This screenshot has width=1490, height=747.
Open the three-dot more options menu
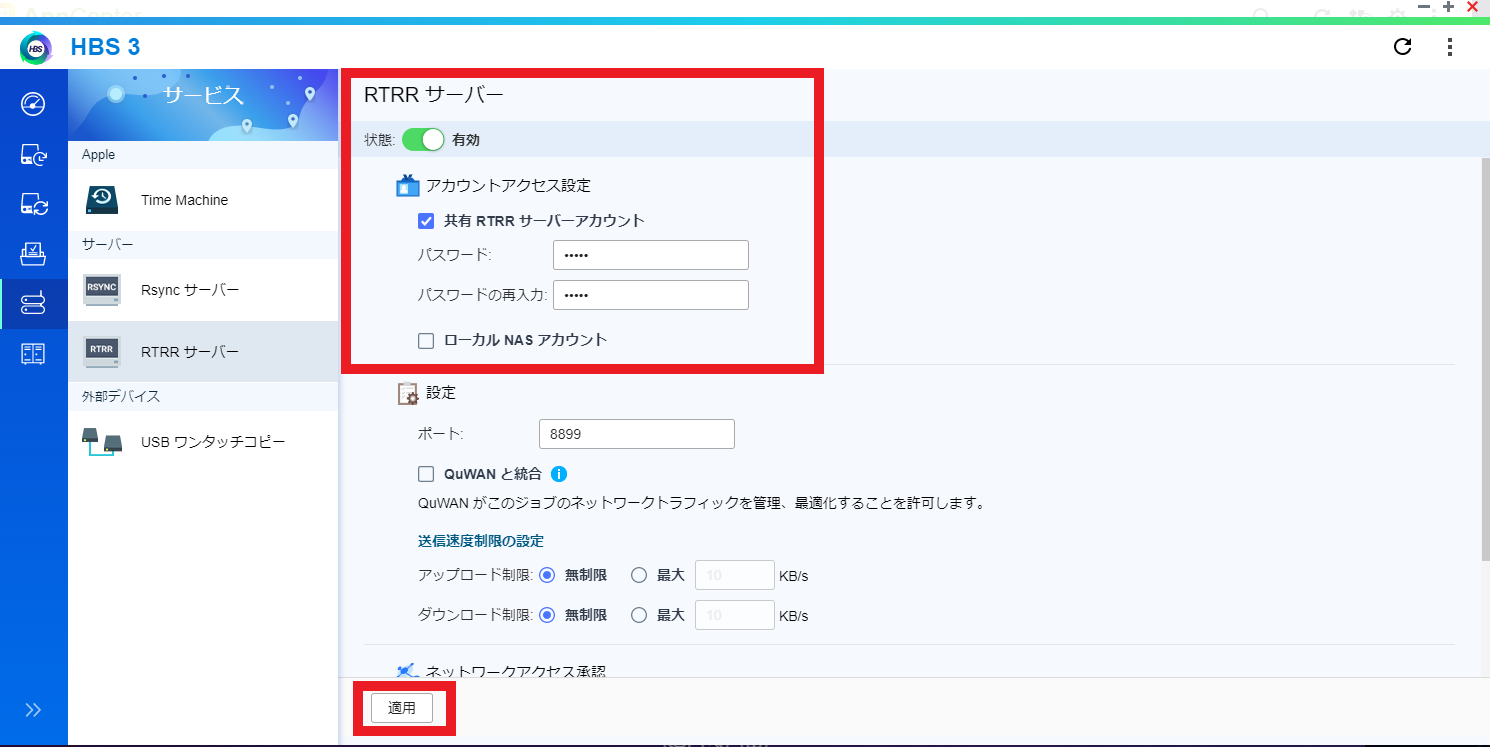[1450, 47]
